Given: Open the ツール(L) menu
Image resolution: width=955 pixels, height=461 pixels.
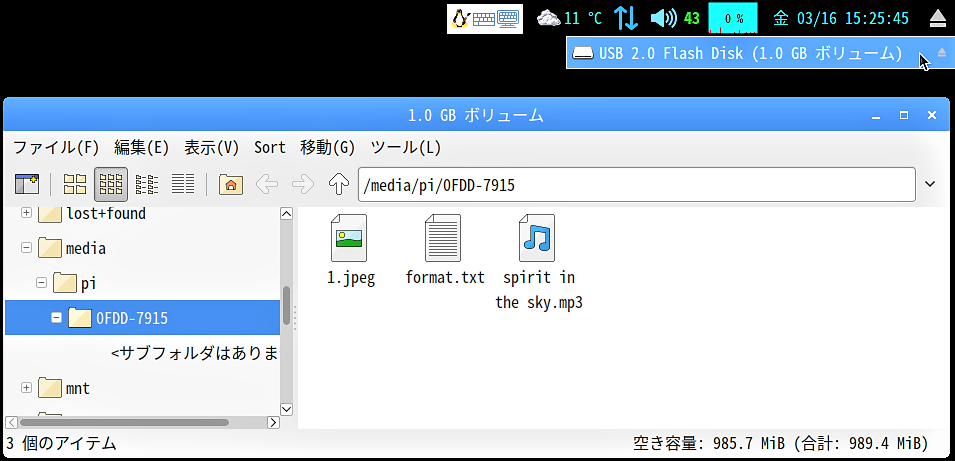Looking at the screenshot, I should tap(406, 147).
